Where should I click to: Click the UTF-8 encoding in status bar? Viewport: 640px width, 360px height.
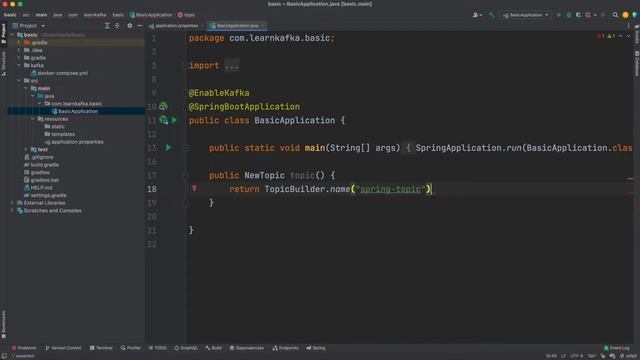point(576,356)
